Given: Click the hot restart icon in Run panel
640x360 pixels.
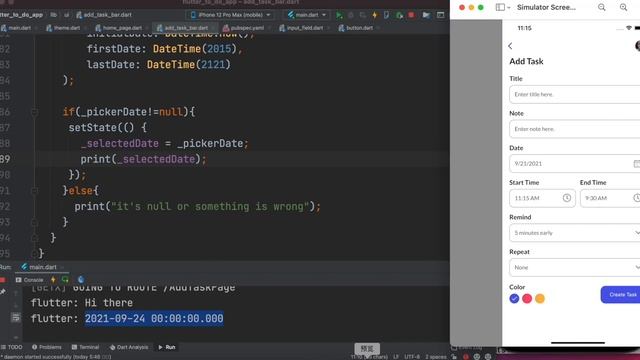Looking at the screenshot, I should pyautogui.click(x=65, y=280).
